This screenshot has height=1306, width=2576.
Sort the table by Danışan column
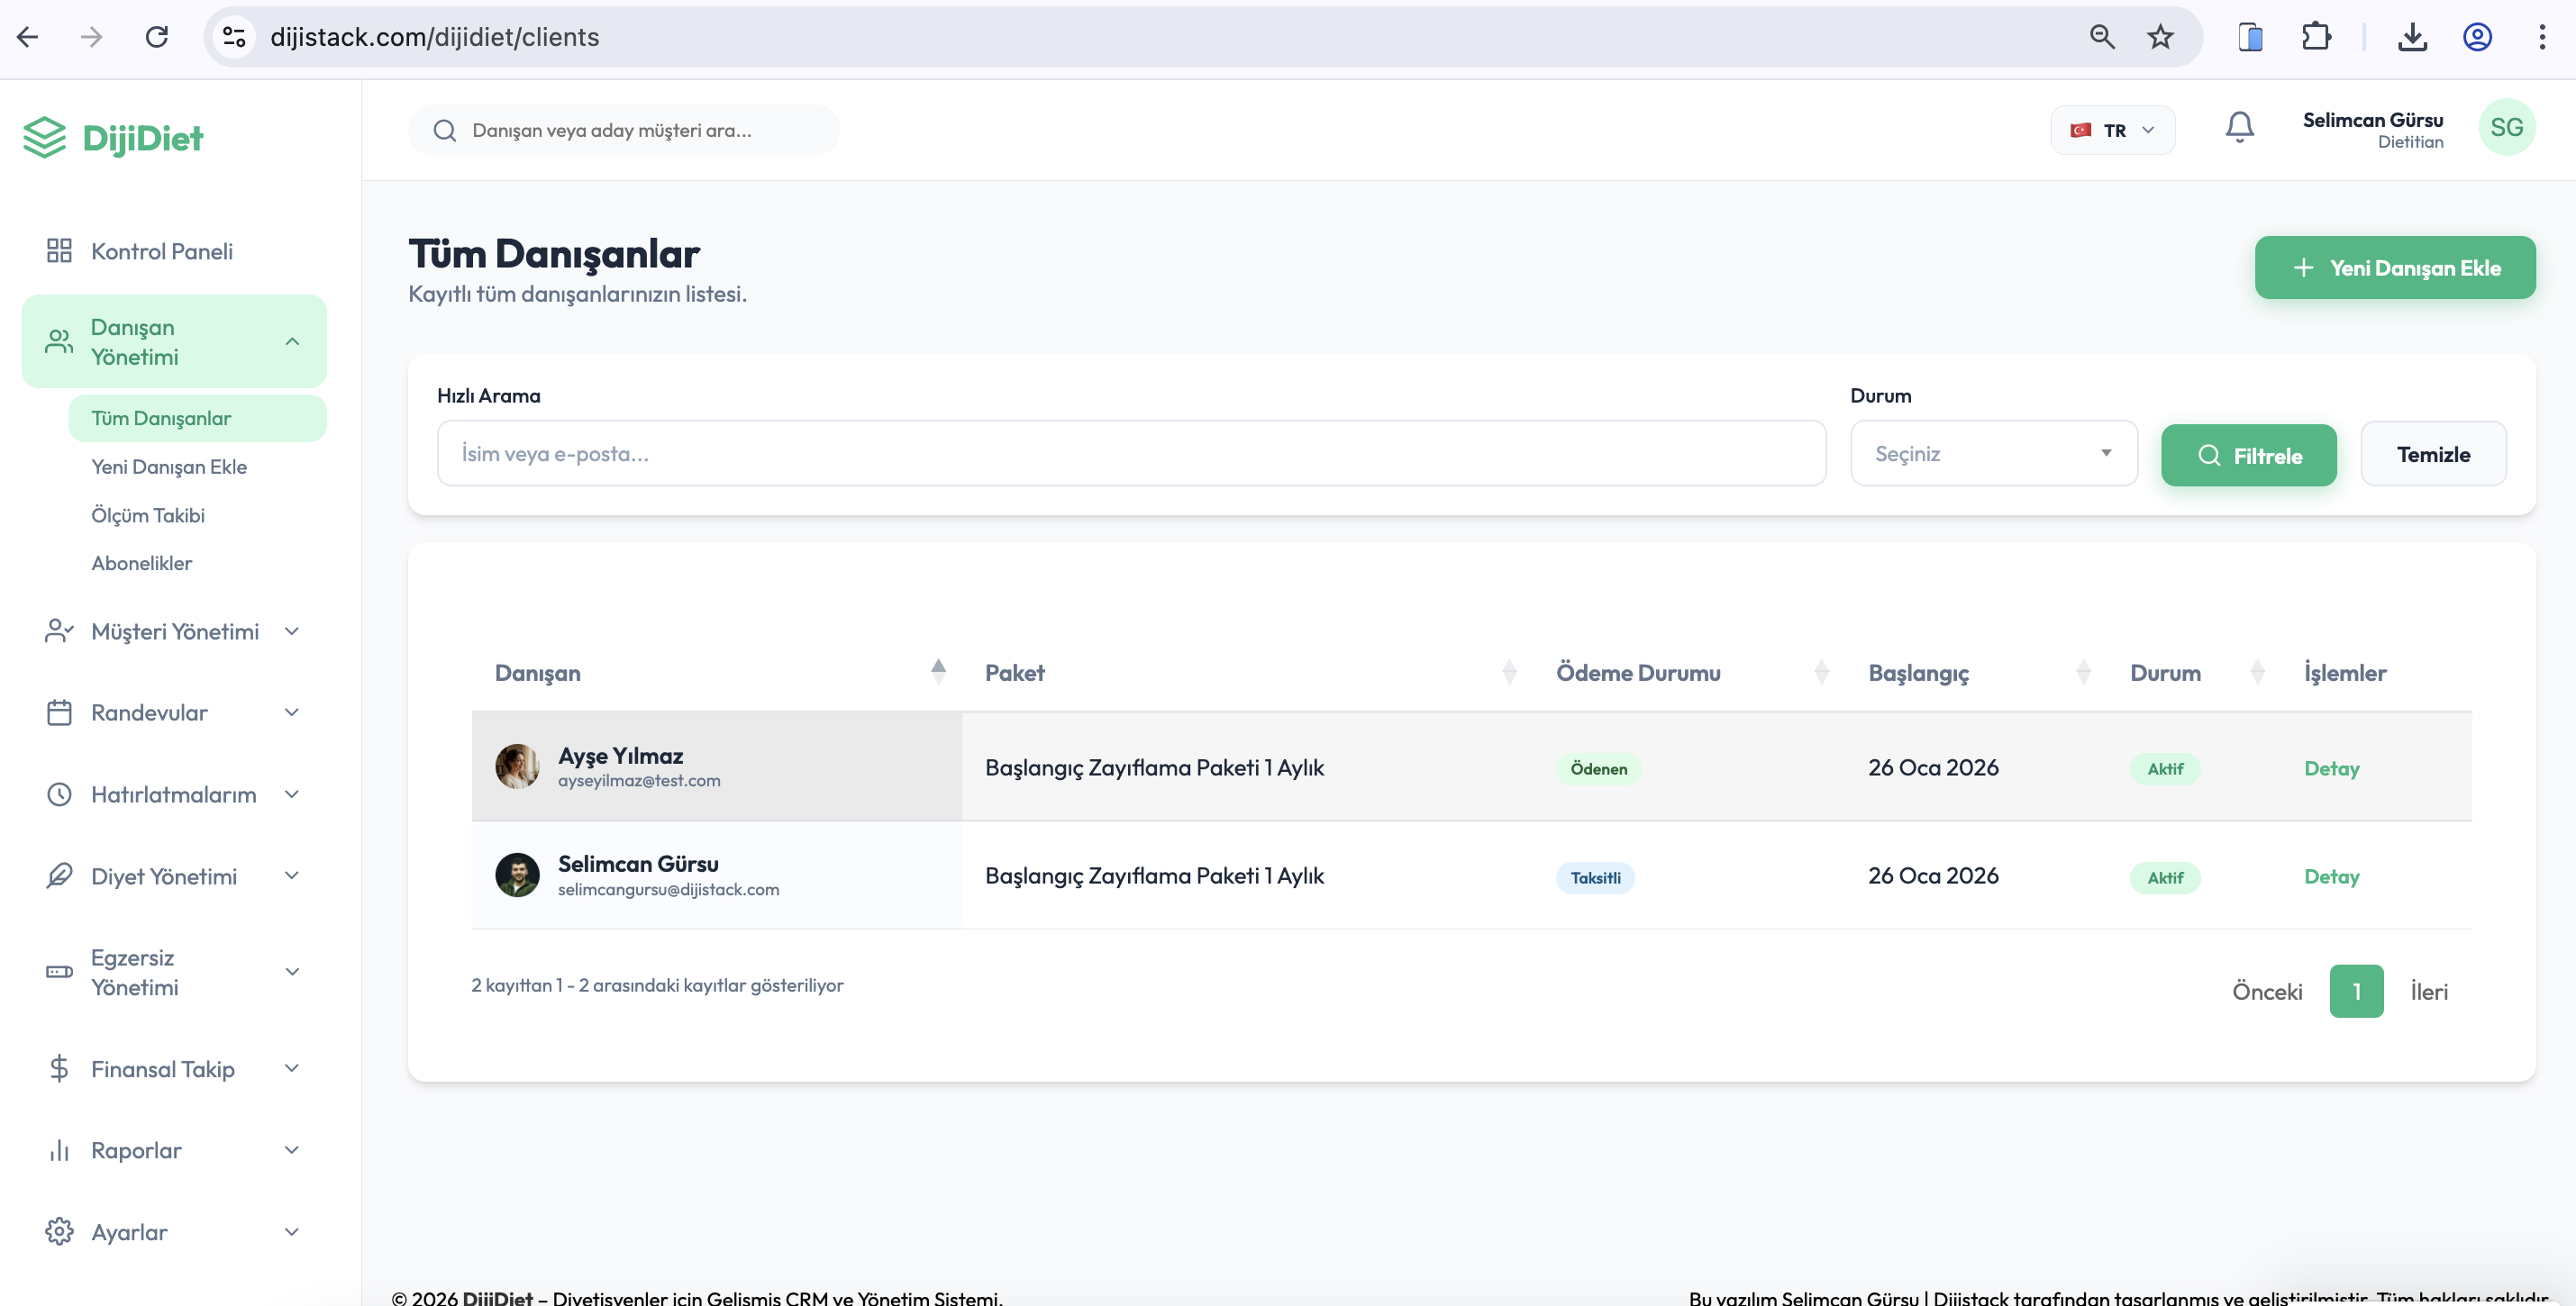[x=938, y=671]
